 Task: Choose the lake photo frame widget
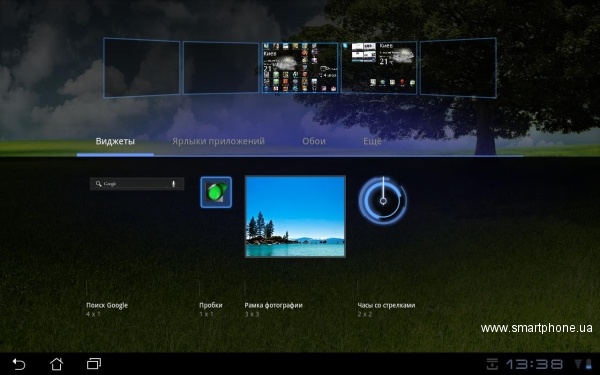pyautogui.click(x=295, y=217)
